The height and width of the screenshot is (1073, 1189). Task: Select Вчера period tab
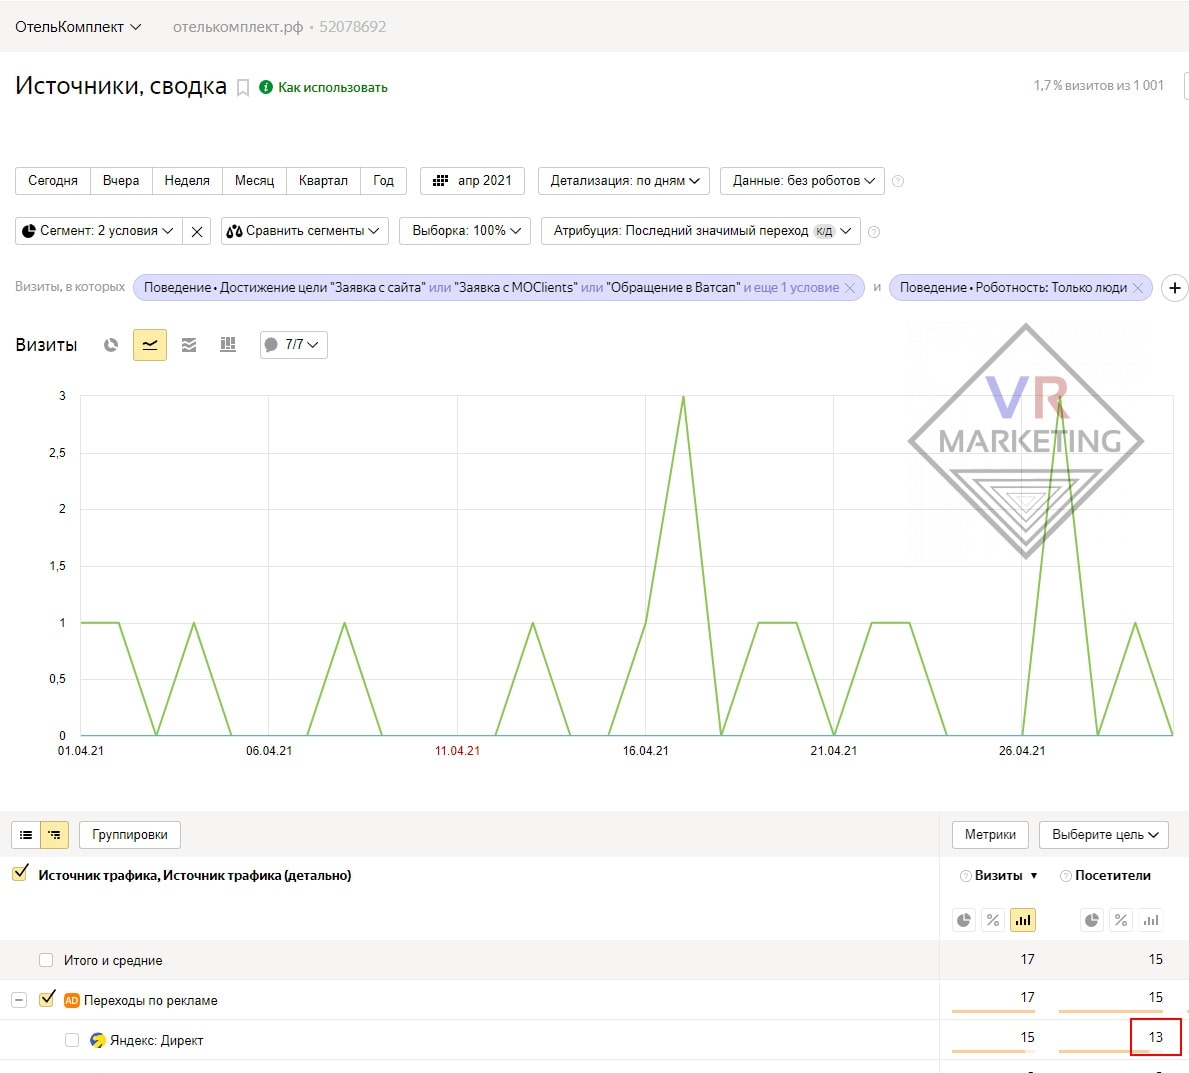(121, 181)
